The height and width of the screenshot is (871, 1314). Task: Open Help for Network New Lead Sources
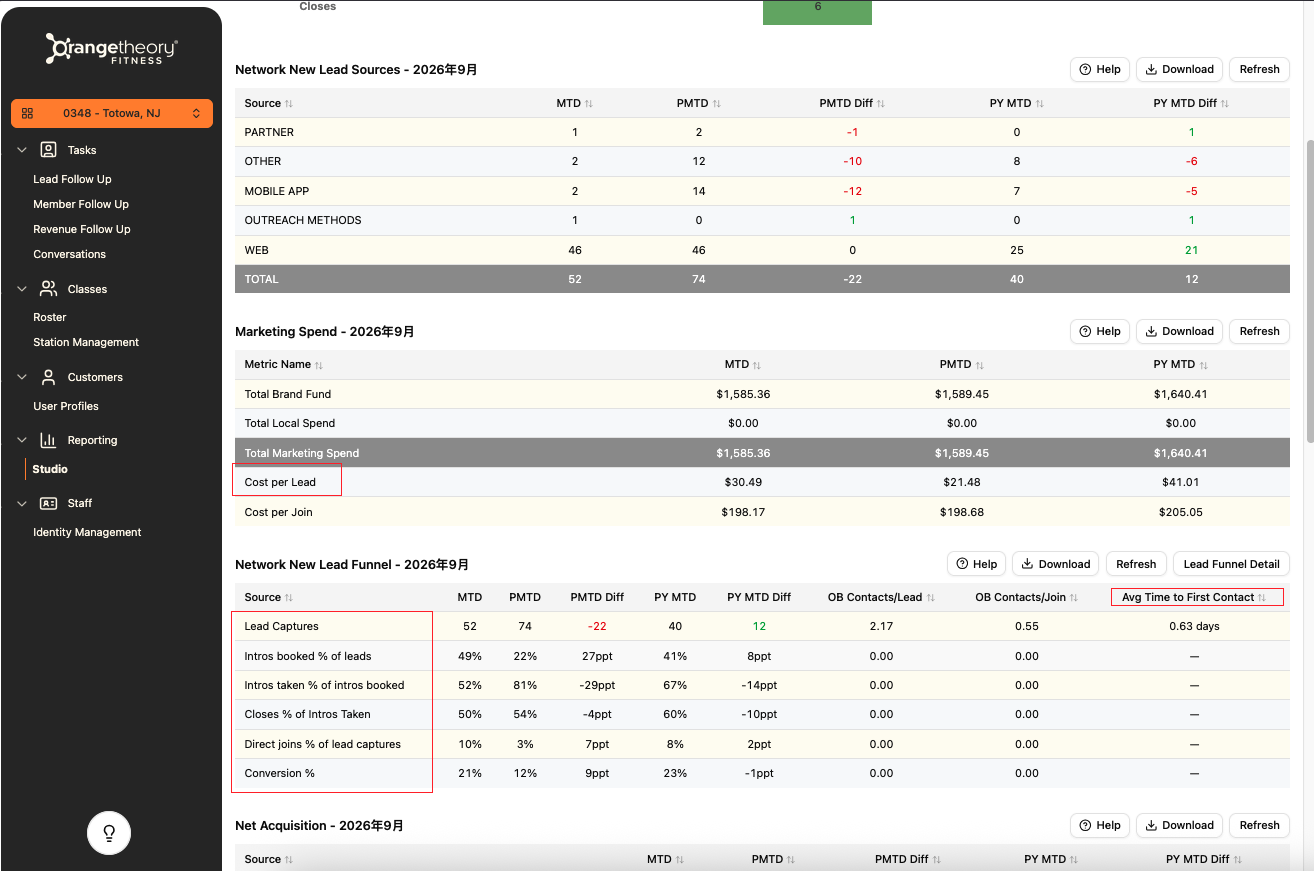pos(1100,69)
